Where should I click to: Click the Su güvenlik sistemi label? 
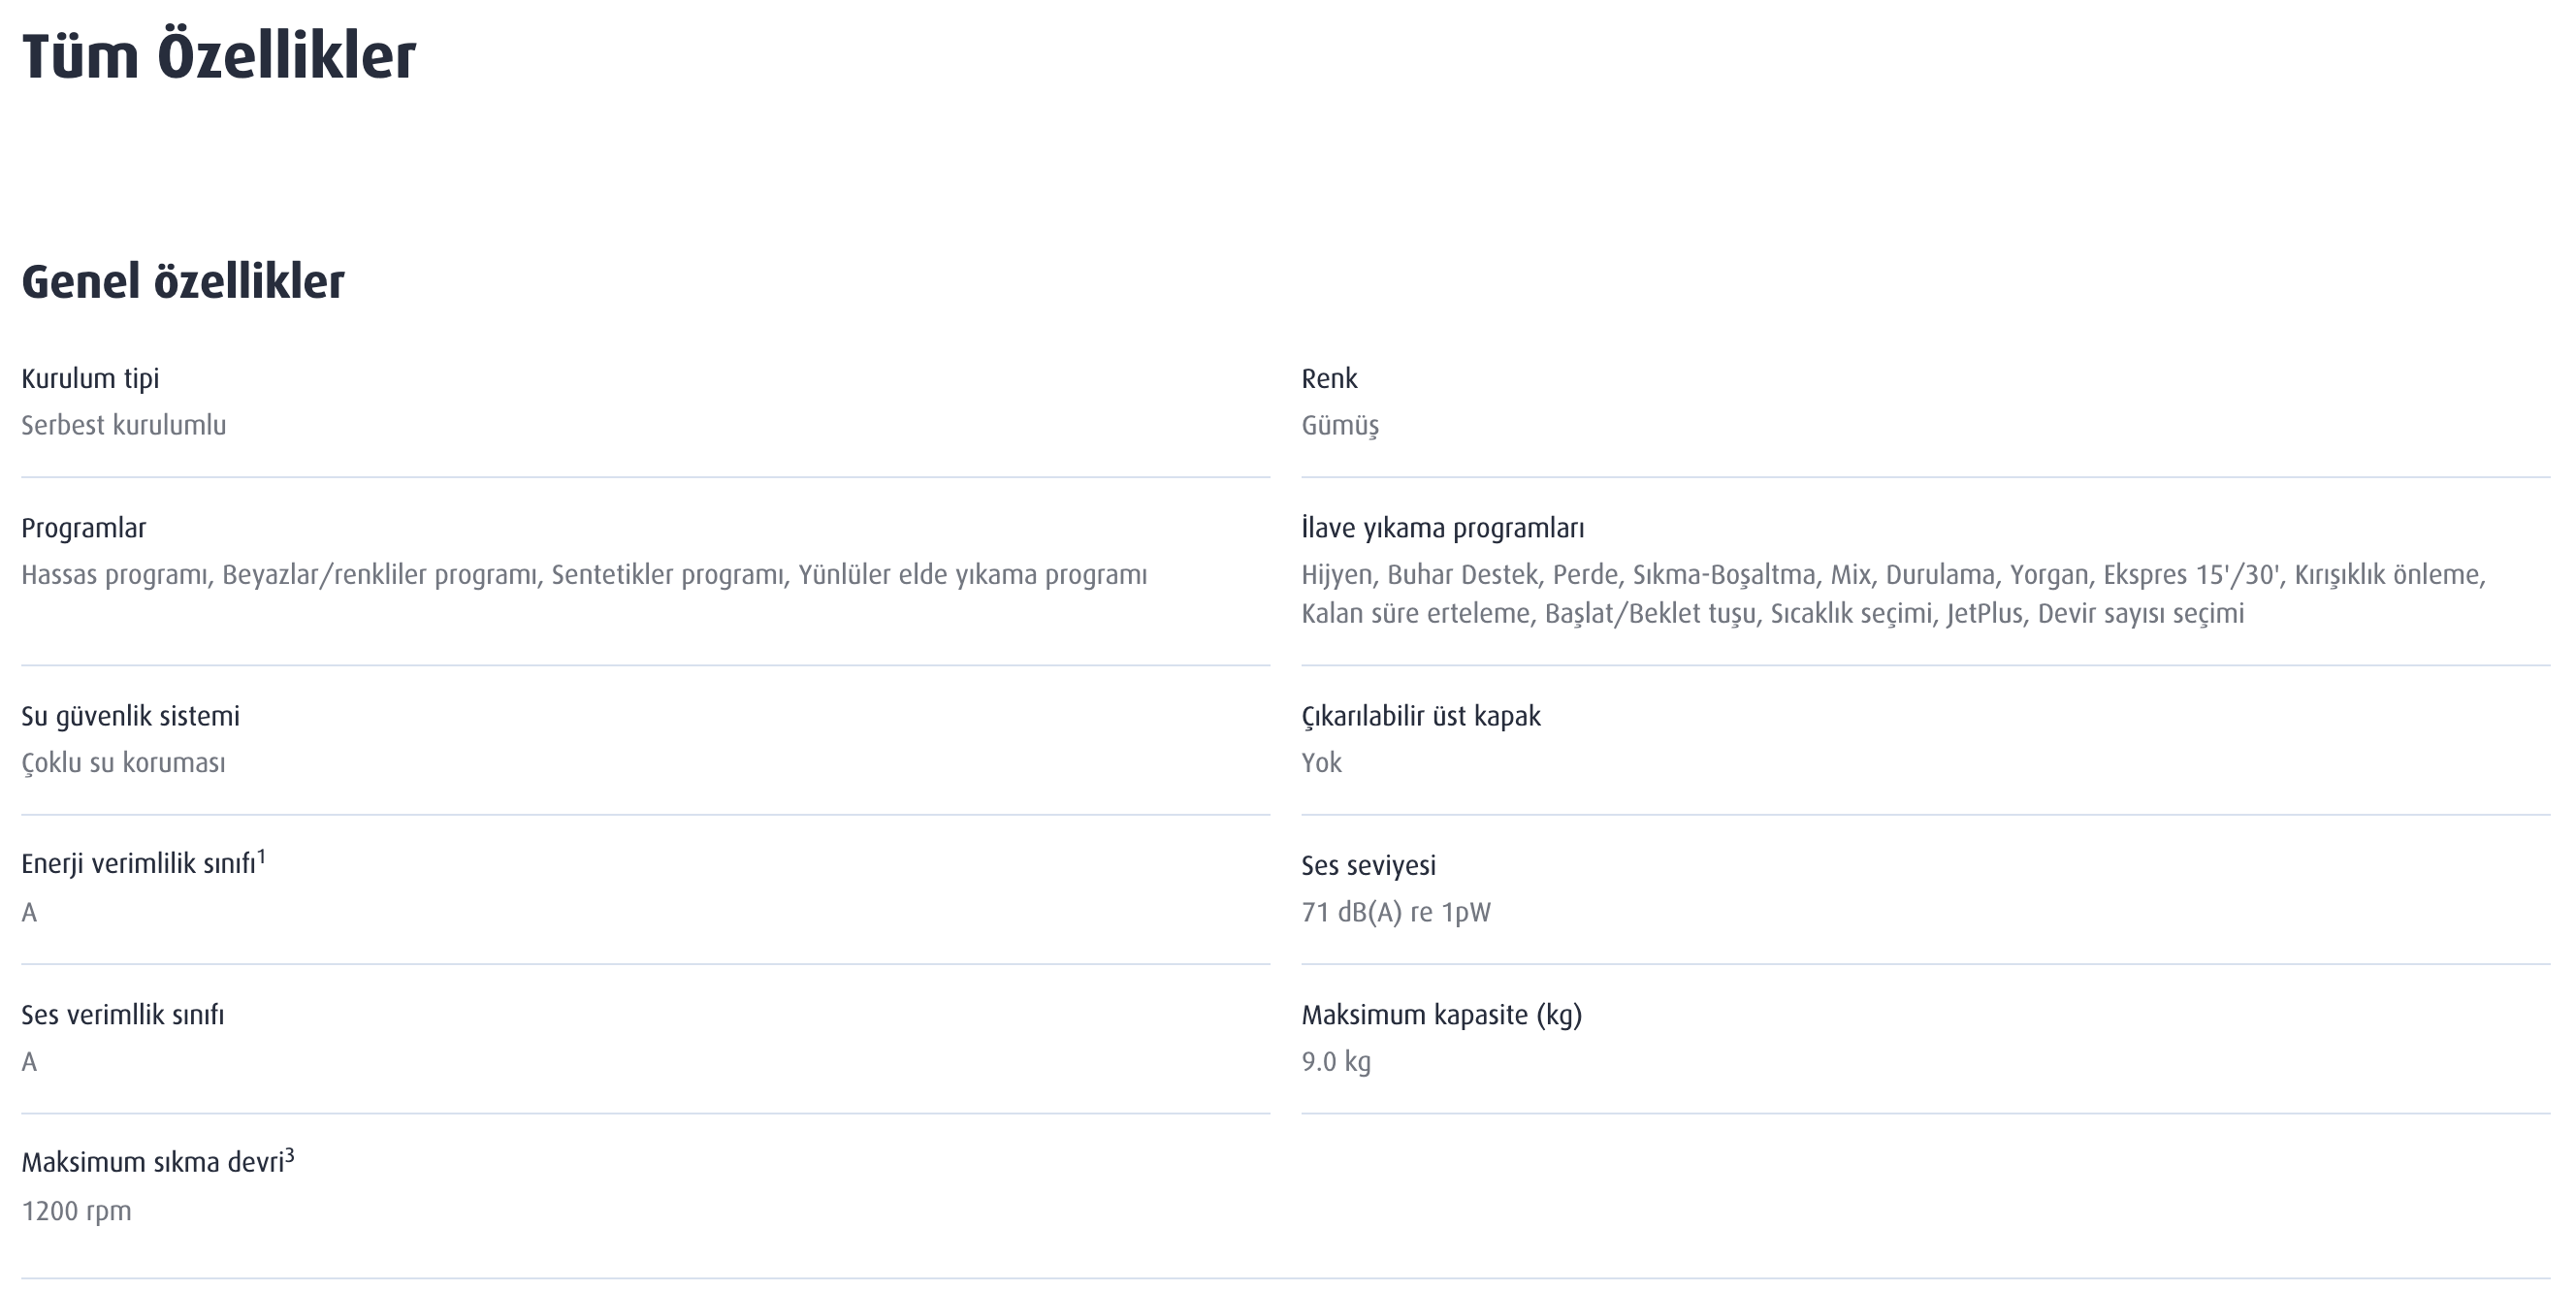130,716
